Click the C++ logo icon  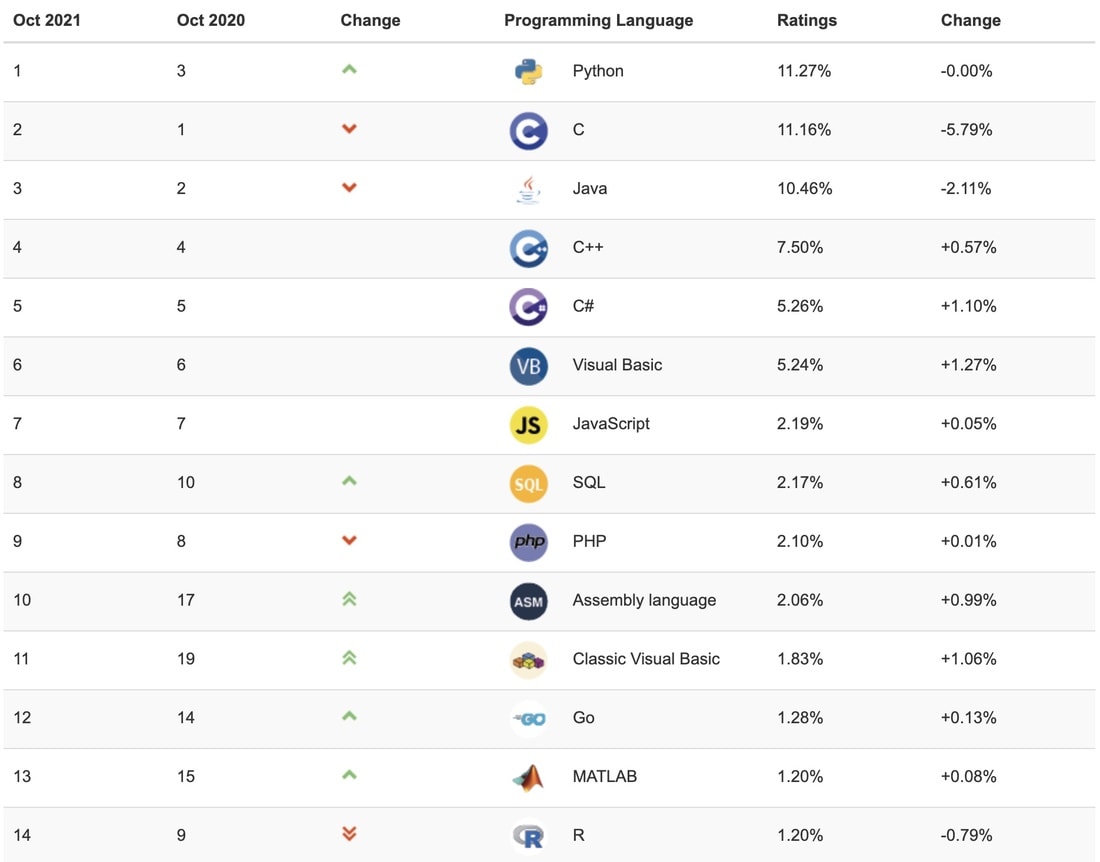528,248
